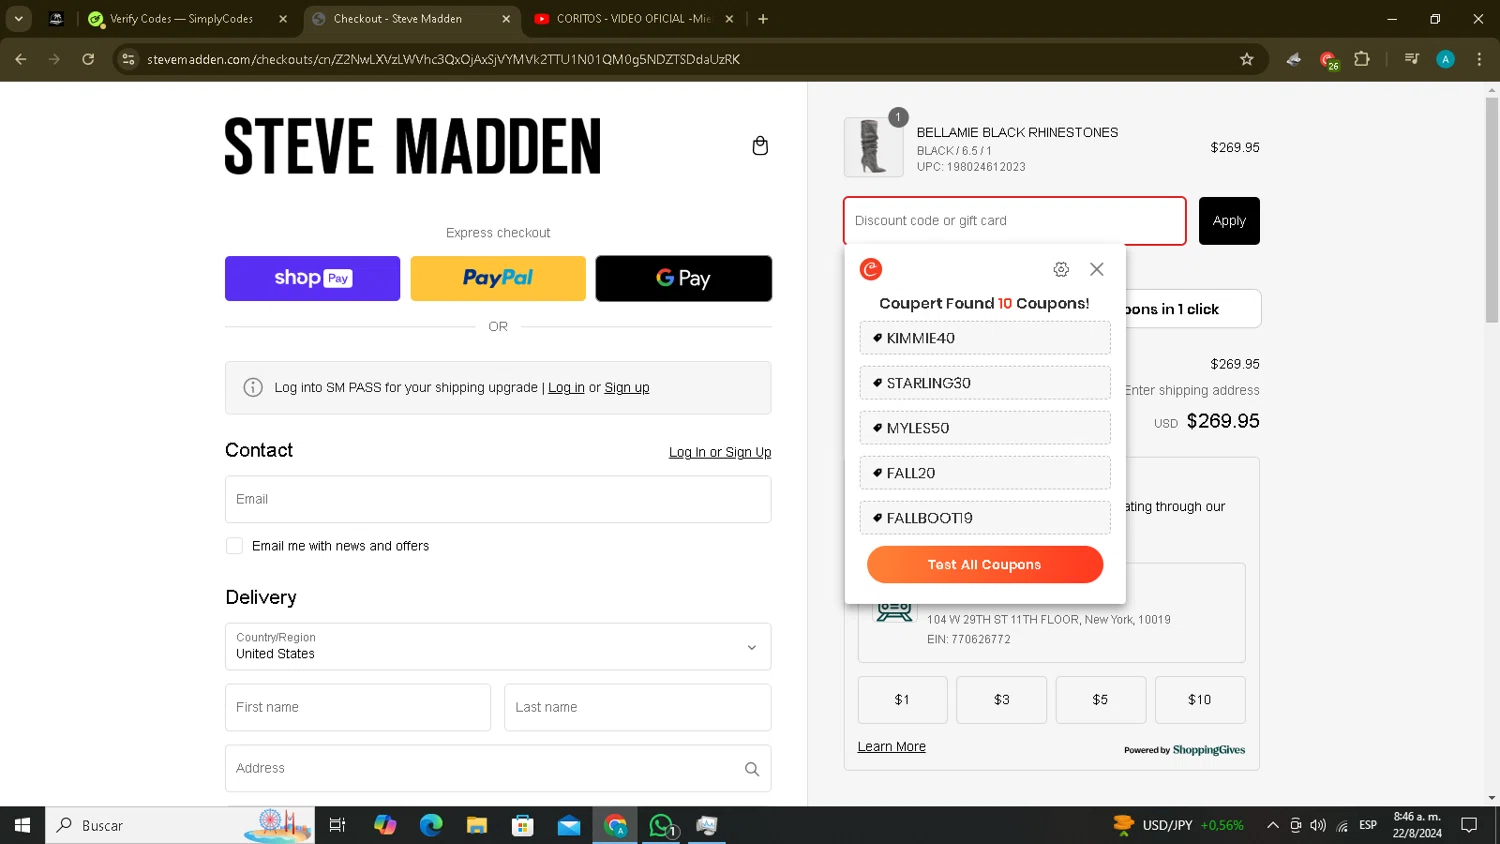This screenshot has height=844, width=1500.
Task: Show hidden system tray icons
Action: [1272, 825]
